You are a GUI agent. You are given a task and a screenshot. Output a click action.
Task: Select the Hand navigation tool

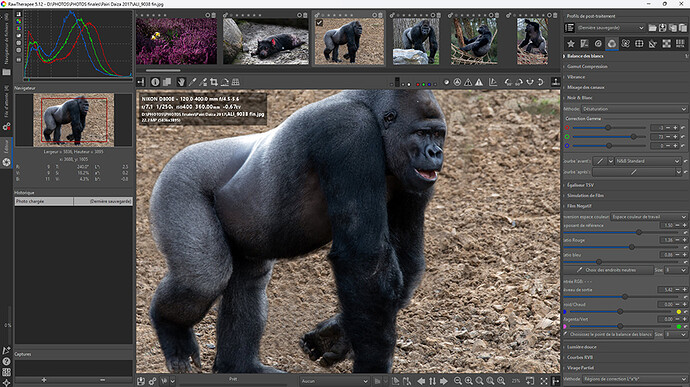[181, 82]
